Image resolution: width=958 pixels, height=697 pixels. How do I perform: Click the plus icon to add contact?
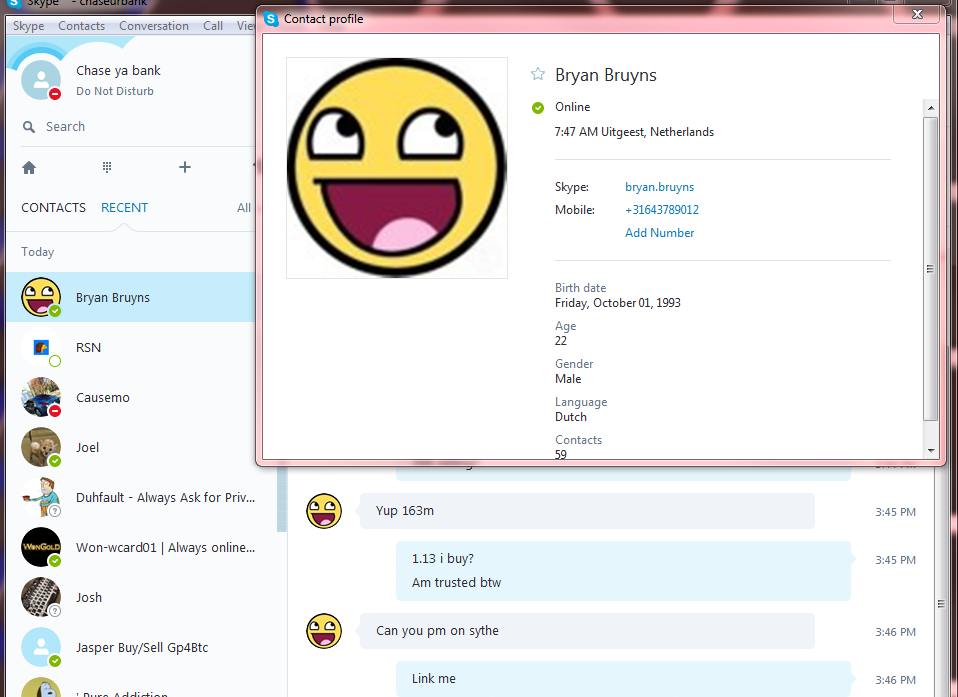[x=185, y=167]
